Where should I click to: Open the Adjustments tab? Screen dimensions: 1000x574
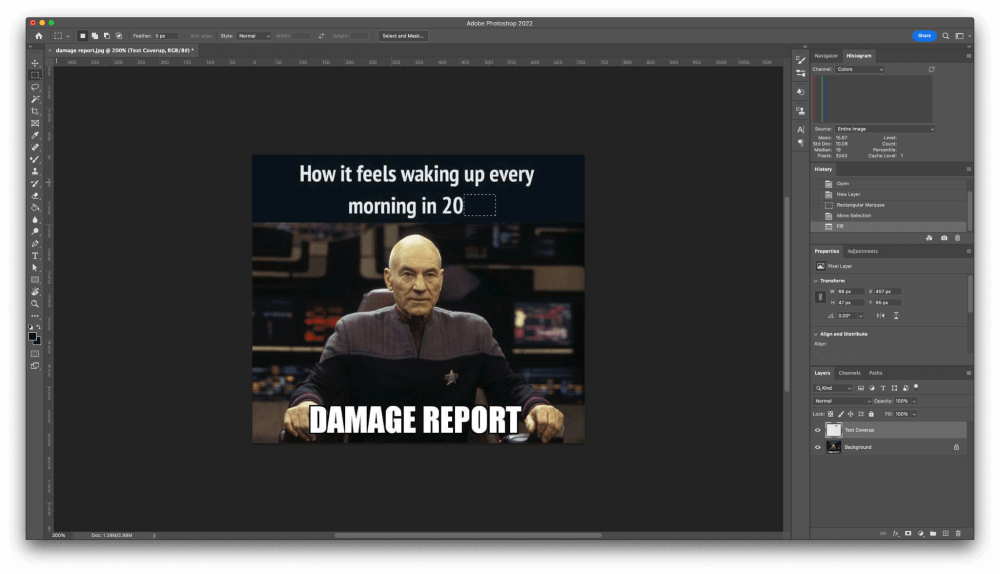click(862, 251)
